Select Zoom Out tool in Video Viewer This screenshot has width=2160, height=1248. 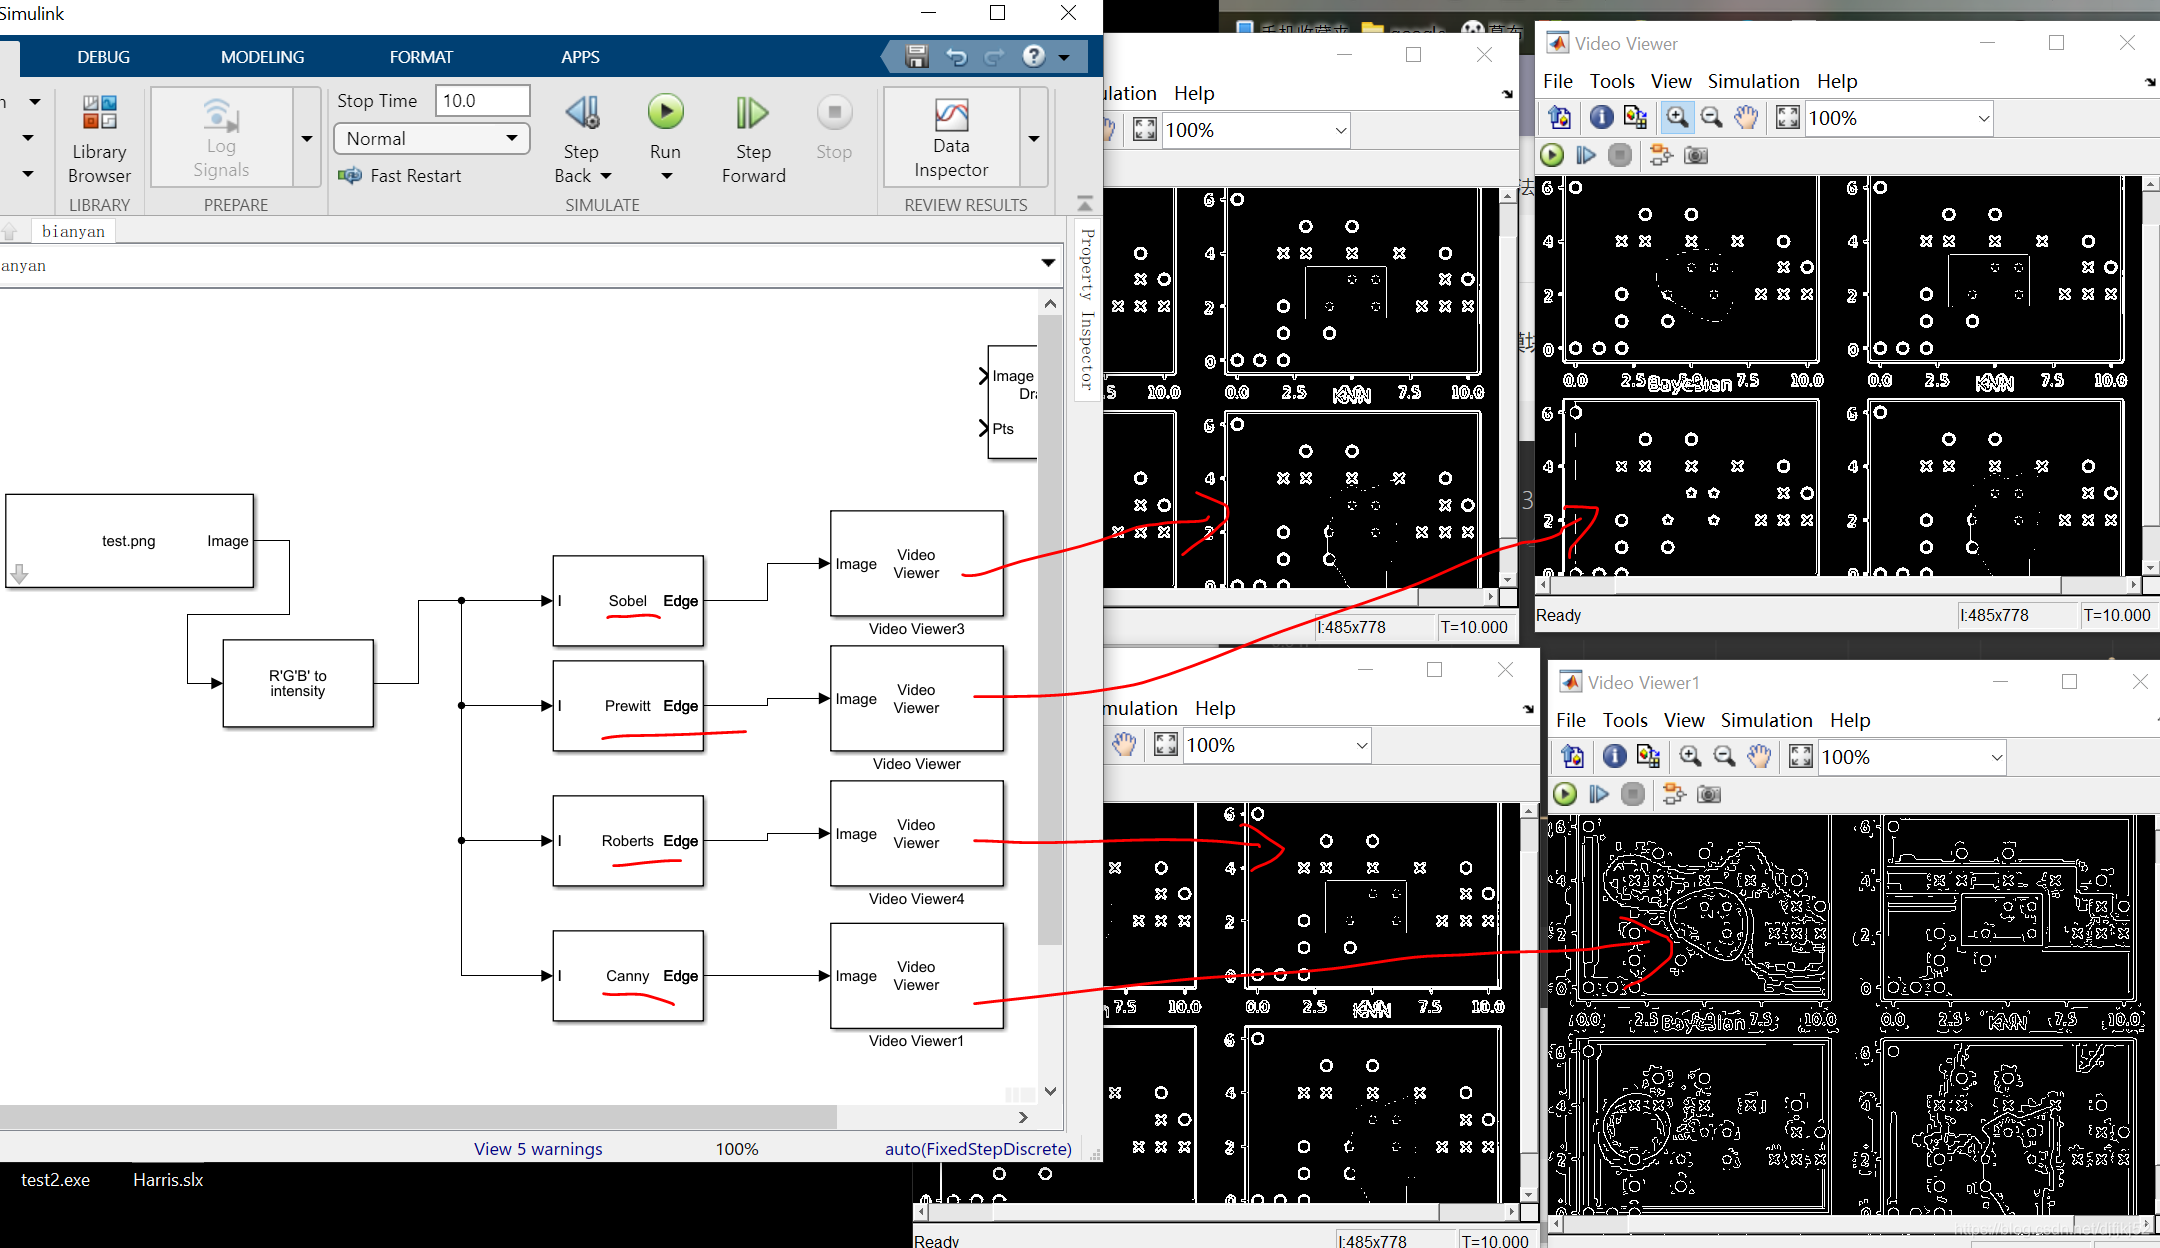click(1711, 118)
